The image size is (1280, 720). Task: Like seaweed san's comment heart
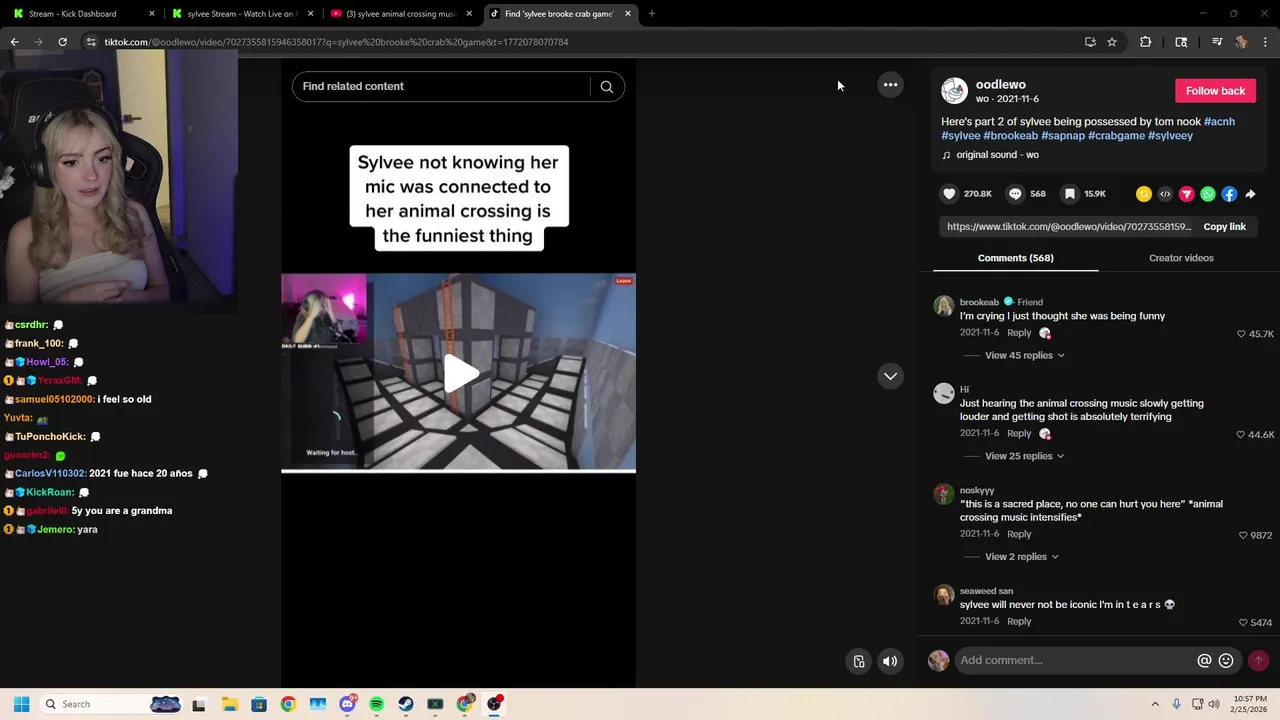tap(1243, 623)
